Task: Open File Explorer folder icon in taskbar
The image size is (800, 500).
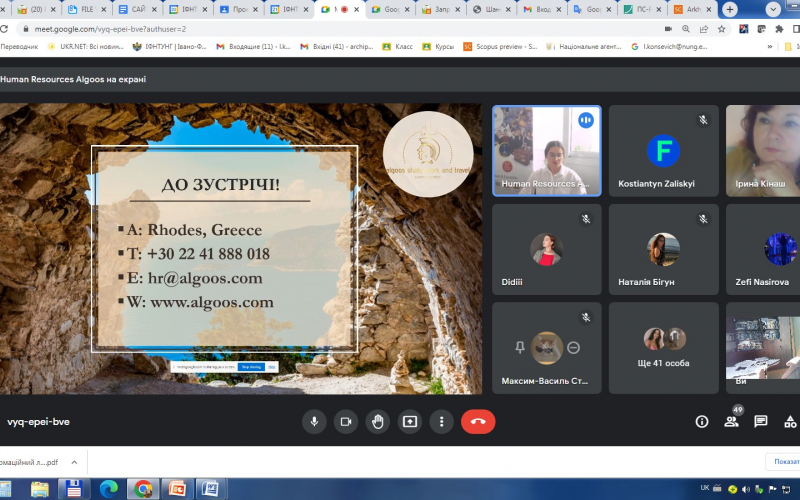Action: 39,489
